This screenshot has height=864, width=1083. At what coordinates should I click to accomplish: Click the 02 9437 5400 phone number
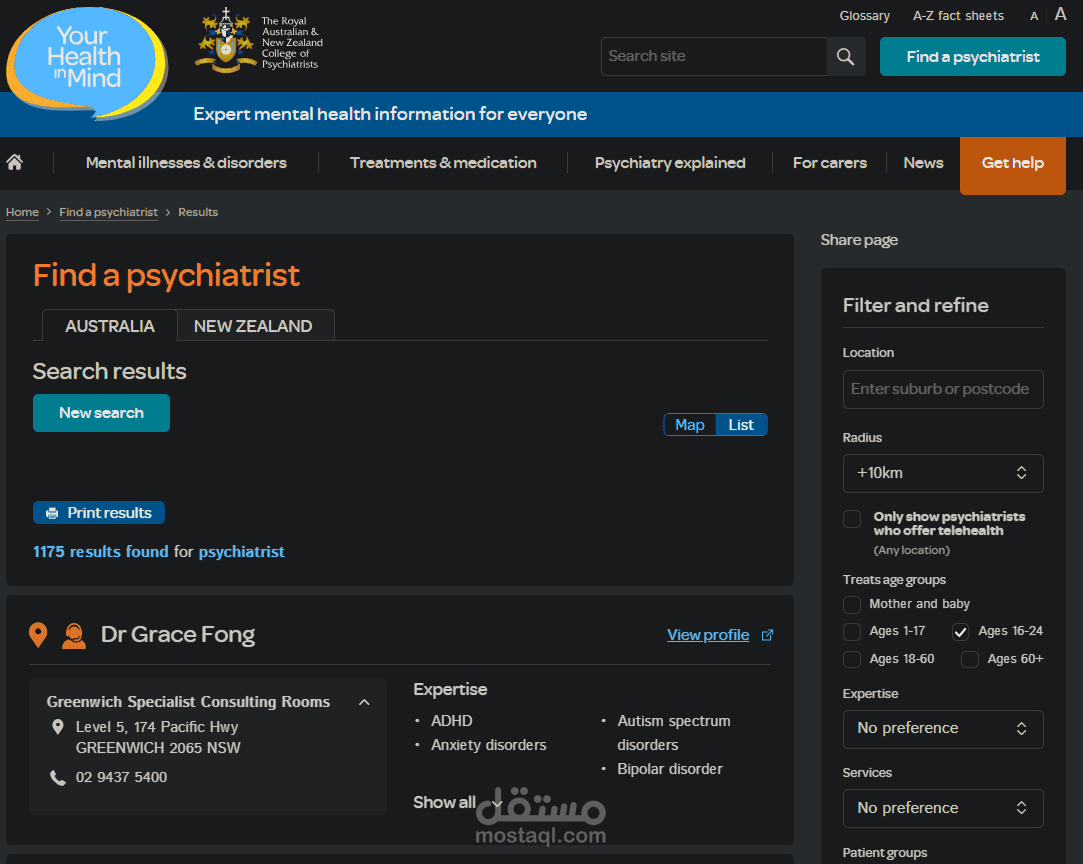[122, 778]
